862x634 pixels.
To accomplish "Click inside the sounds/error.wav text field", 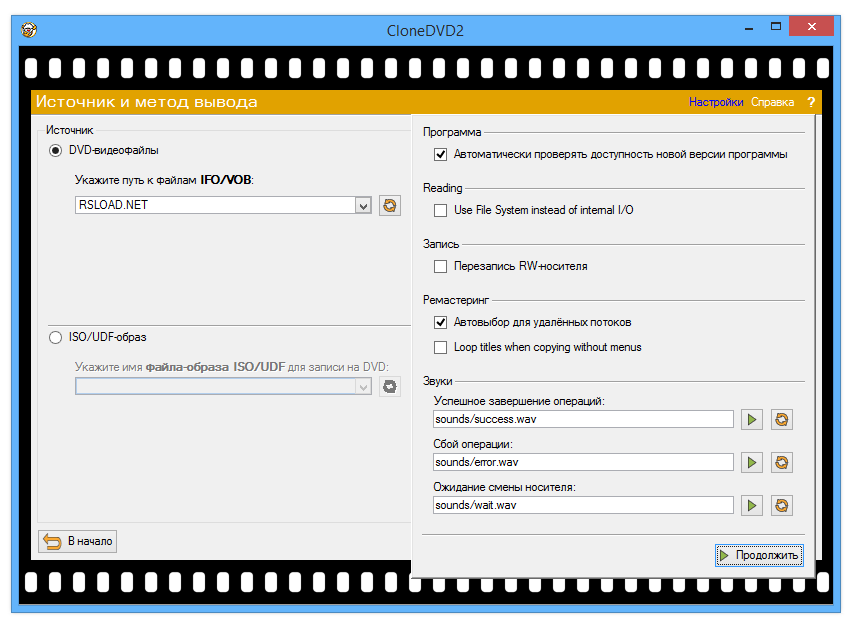I will pos(582,463).
